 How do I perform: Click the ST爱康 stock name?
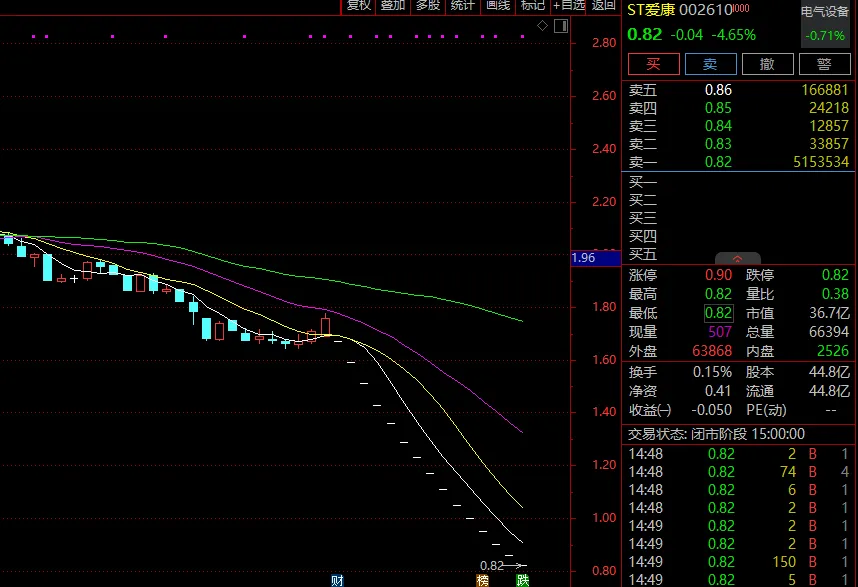click(x=651, y=10)
